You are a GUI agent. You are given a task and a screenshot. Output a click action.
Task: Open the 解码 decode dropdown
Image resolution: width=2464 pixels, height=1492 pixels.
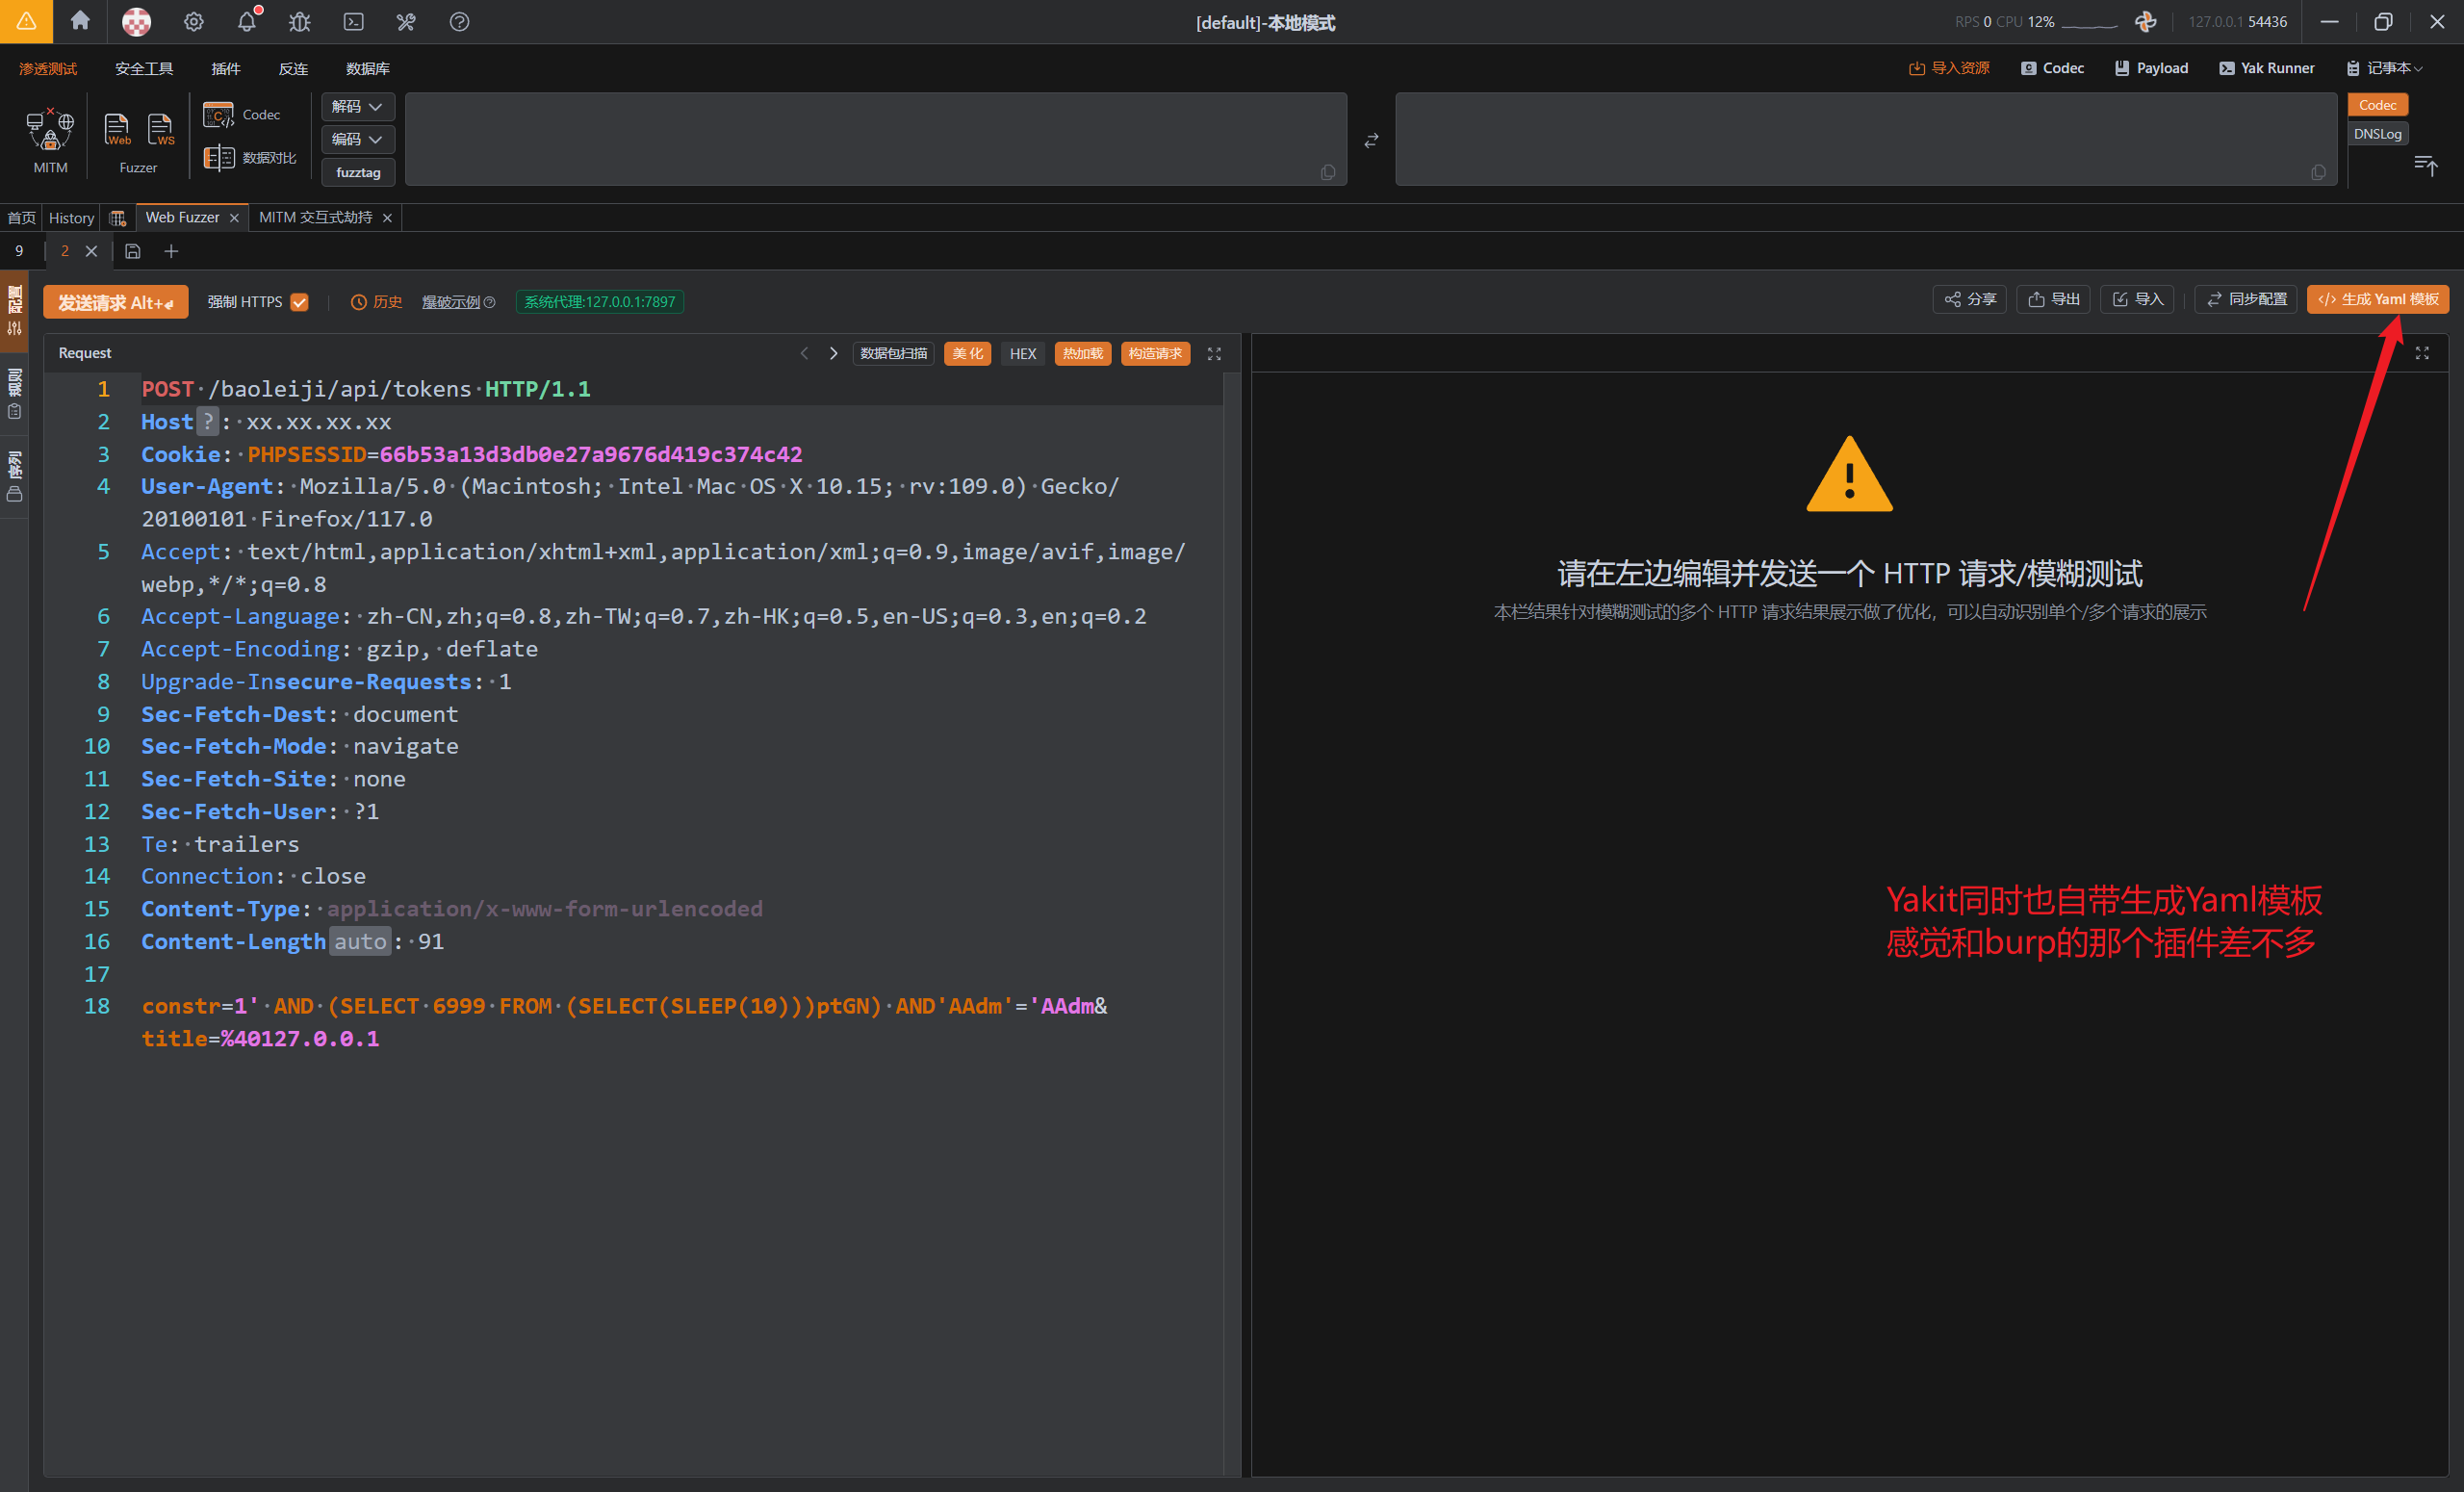tap(357, 107)
